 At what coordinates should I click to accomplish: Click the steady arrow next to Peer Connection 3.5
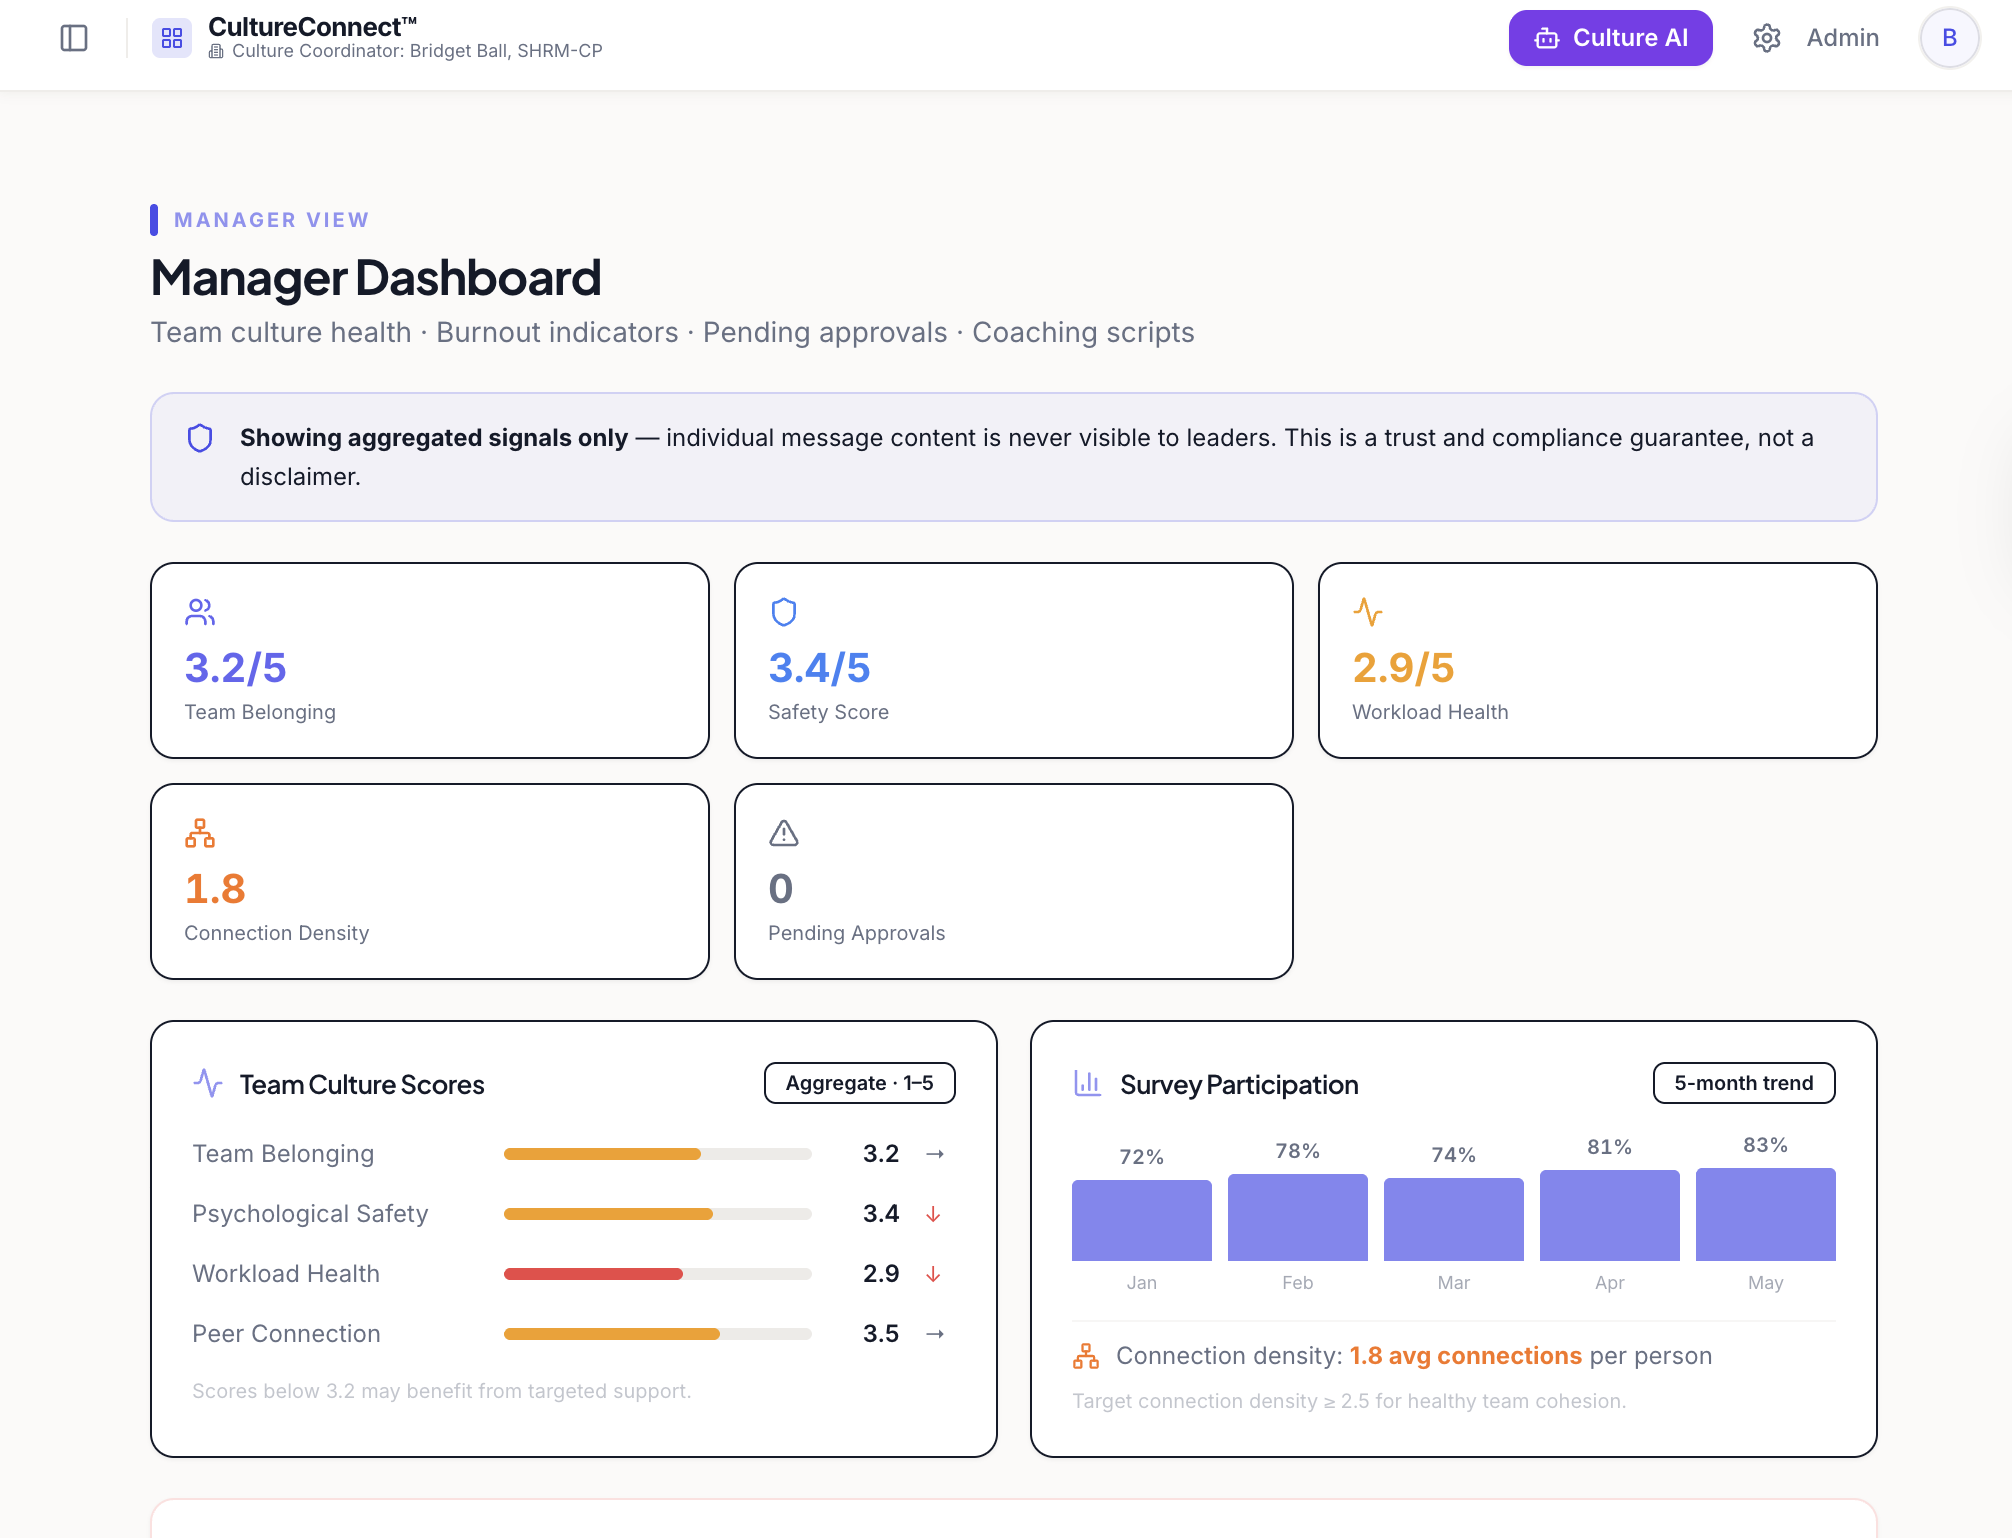[x=935, y=1334]
